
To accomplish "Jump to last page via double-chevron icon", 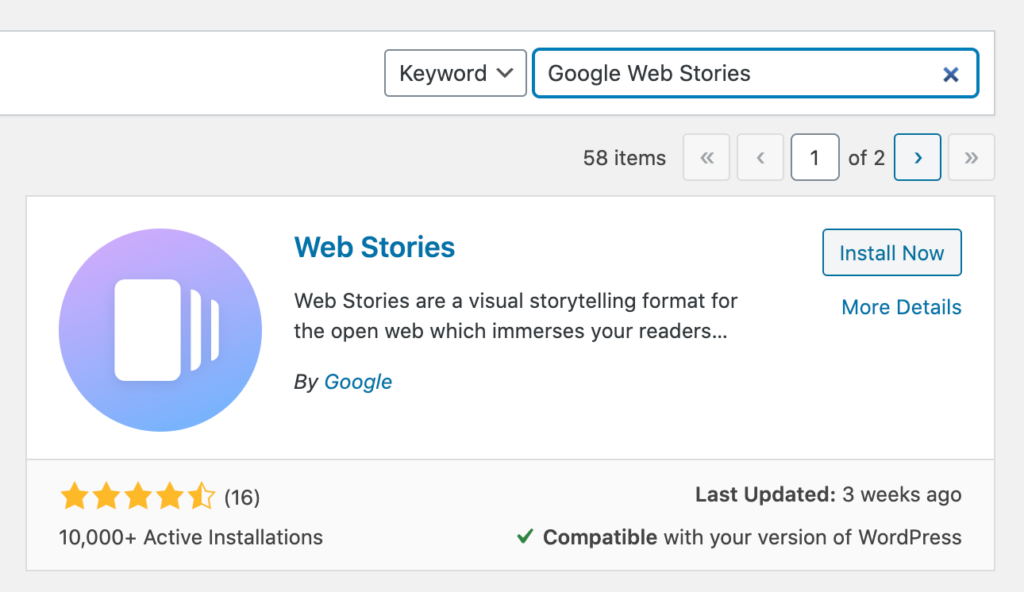I will 970,157.
